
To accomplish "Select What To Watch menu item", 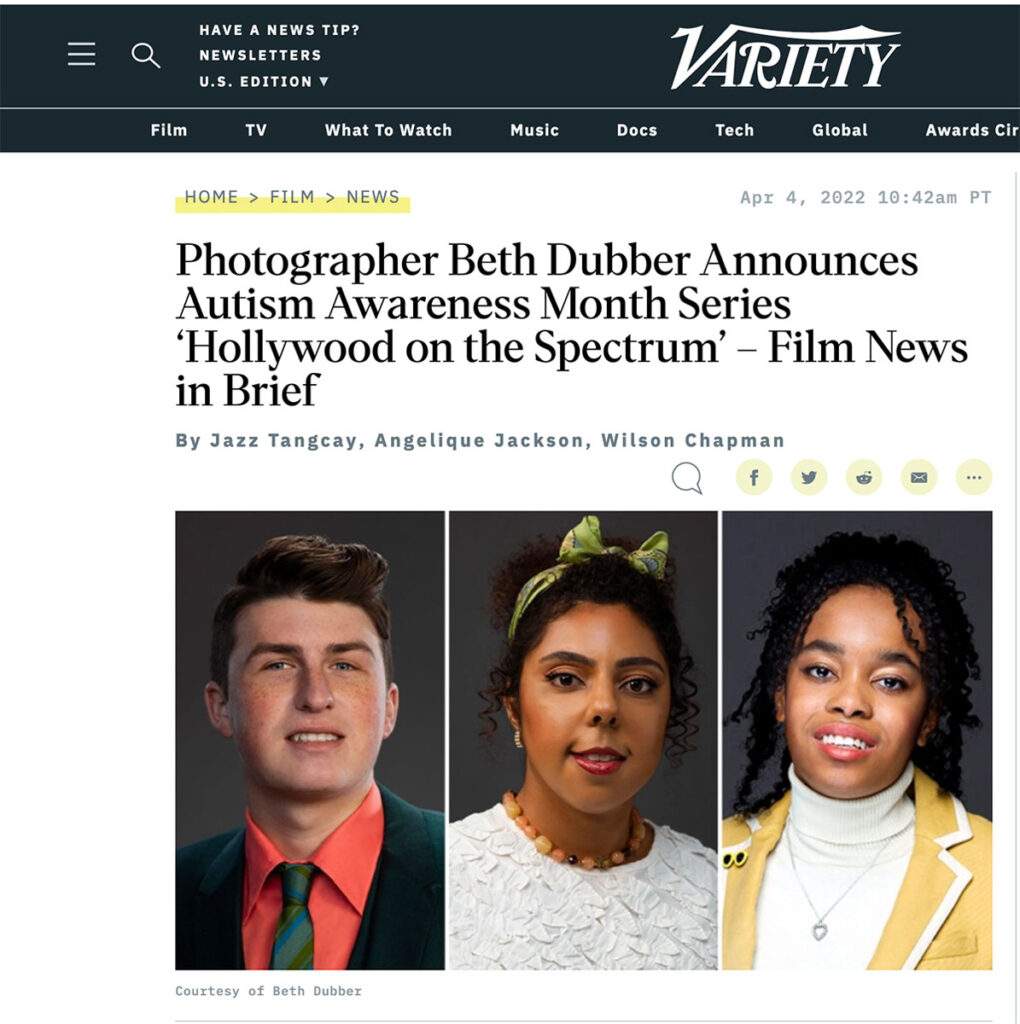I will (389, 130).
